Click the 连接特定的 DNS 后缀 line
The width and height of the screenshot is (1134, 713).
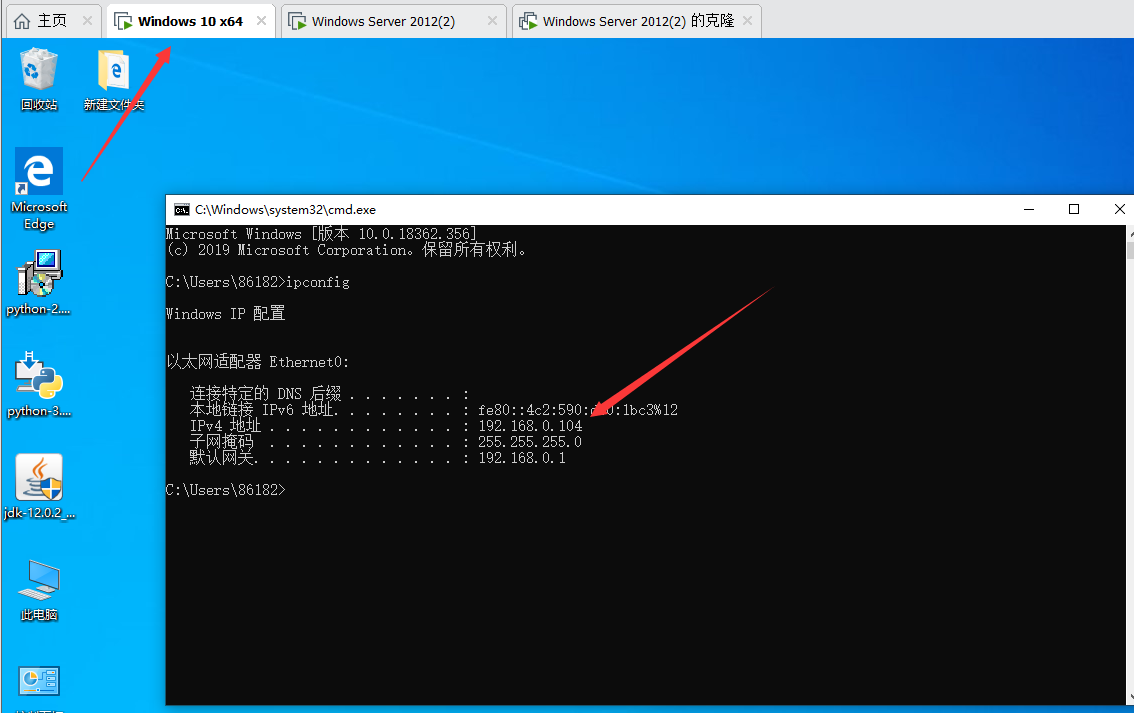pyautogui.click(x=330, y=394)
